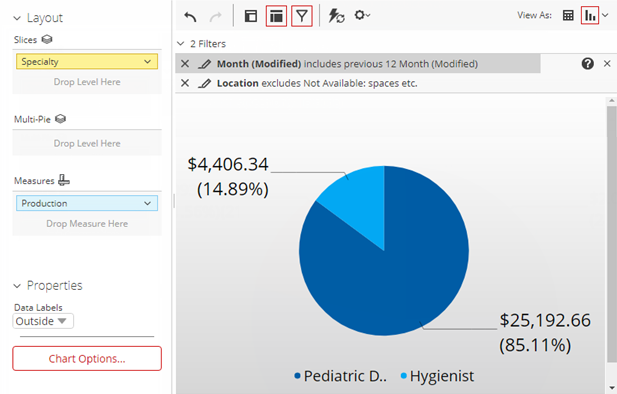Image resolution: width=617 pixels, height=394 pixels.
Task: Remove the Location filter
Action: pos(185,83)
